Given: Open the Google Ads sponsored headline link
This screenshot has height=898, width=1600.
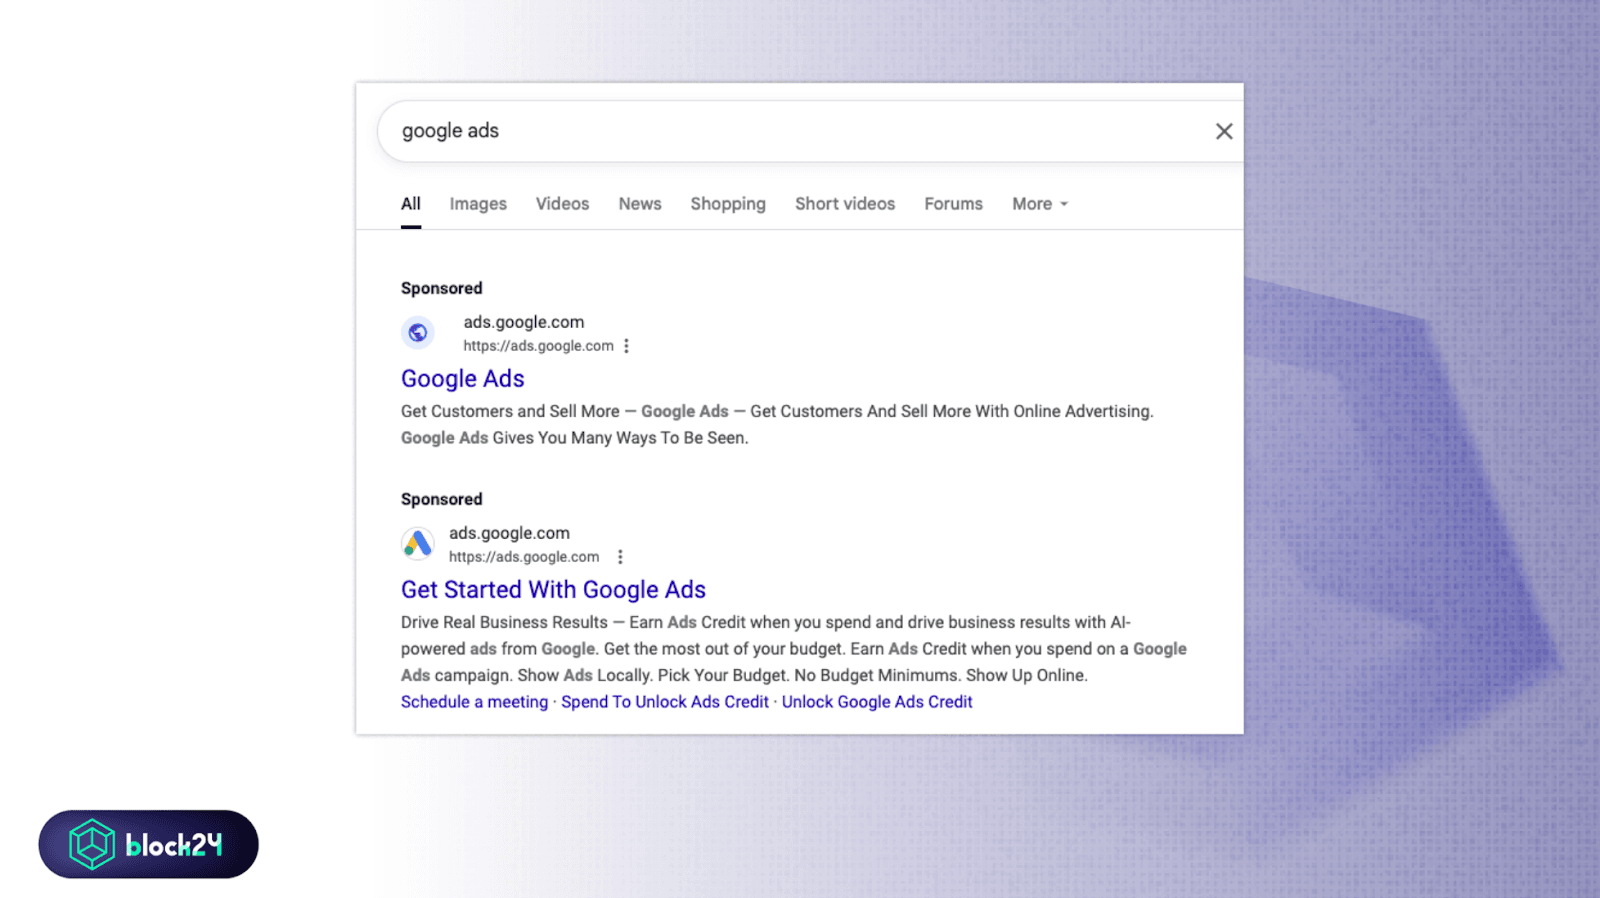Looking at the screenshot, I should pyautogui.click(x=463, y=379).
